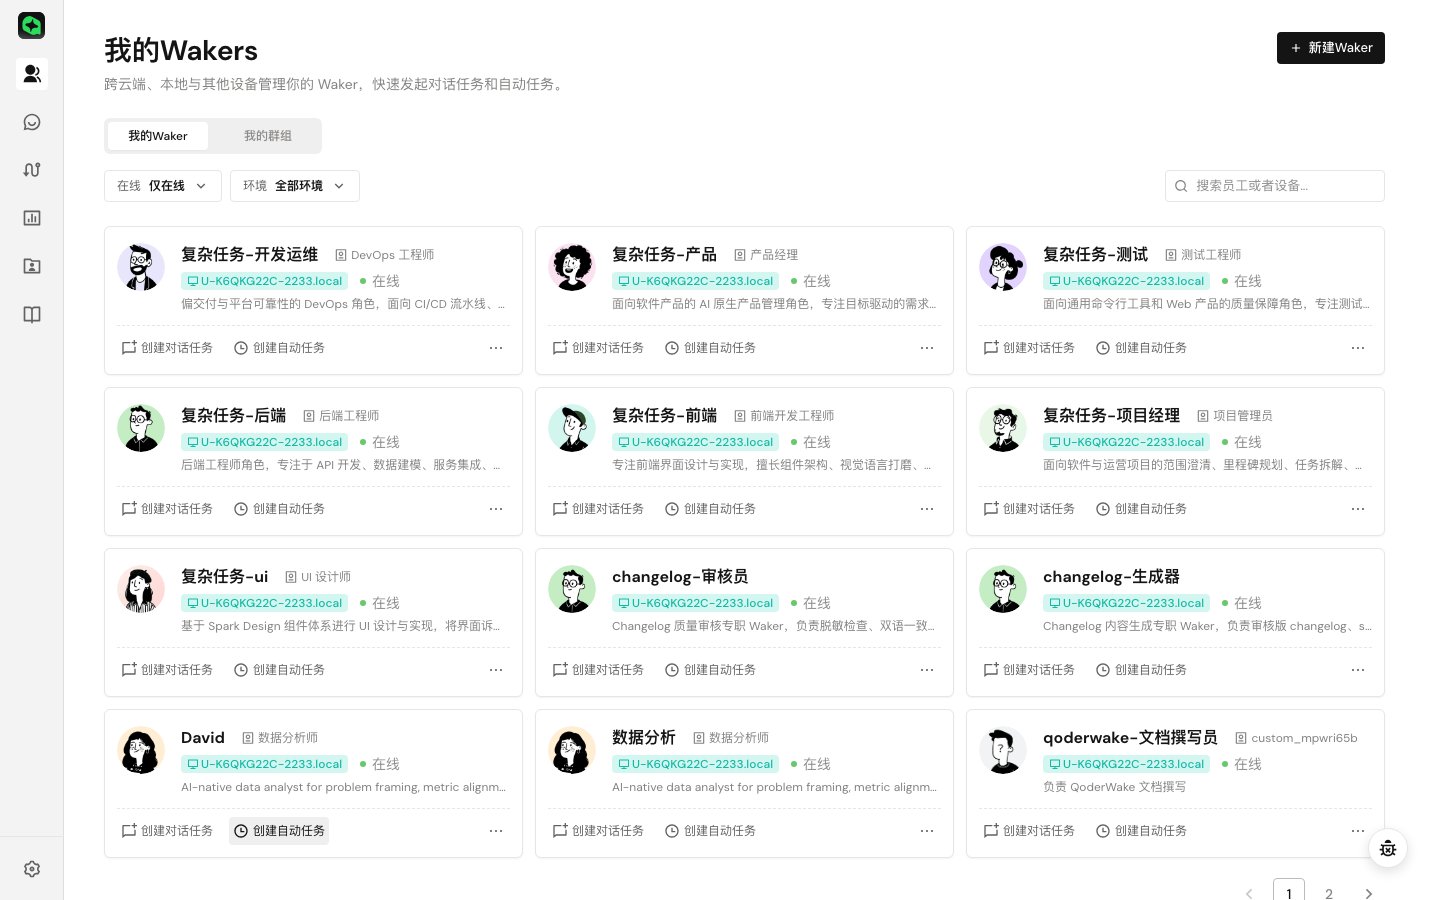
Task: 创建对话任务 for changelog-审核员
Action: tap(598, 670)
